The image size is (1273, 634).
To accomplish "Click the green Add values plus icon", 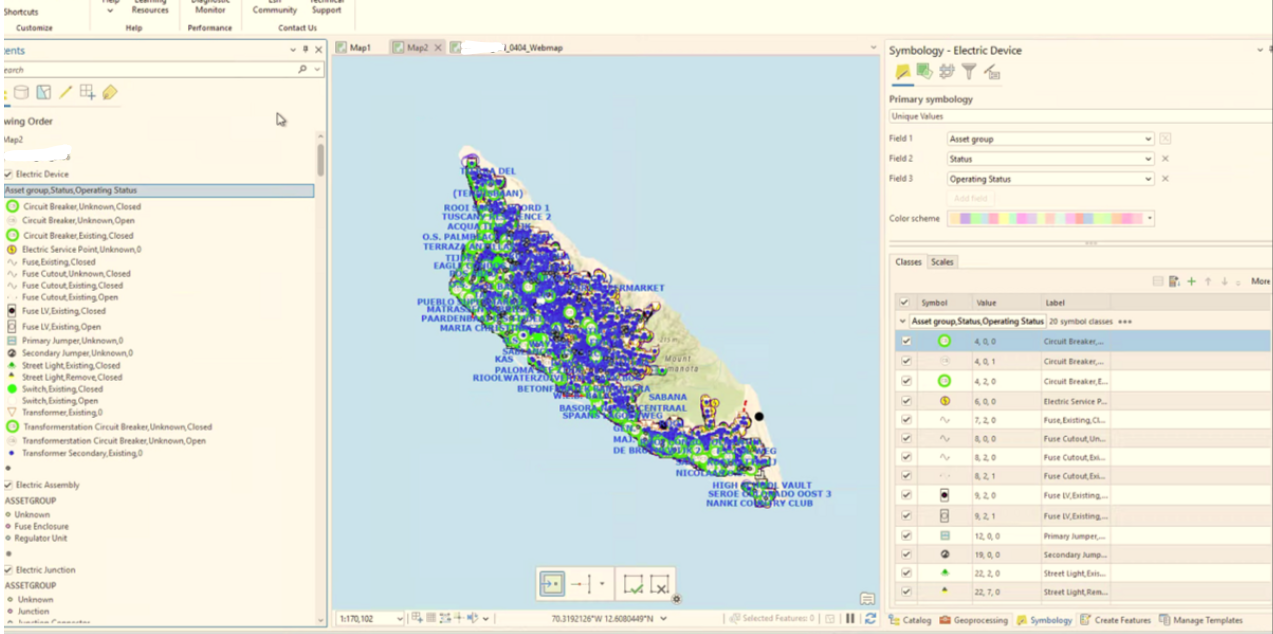I will [1191, 282].
